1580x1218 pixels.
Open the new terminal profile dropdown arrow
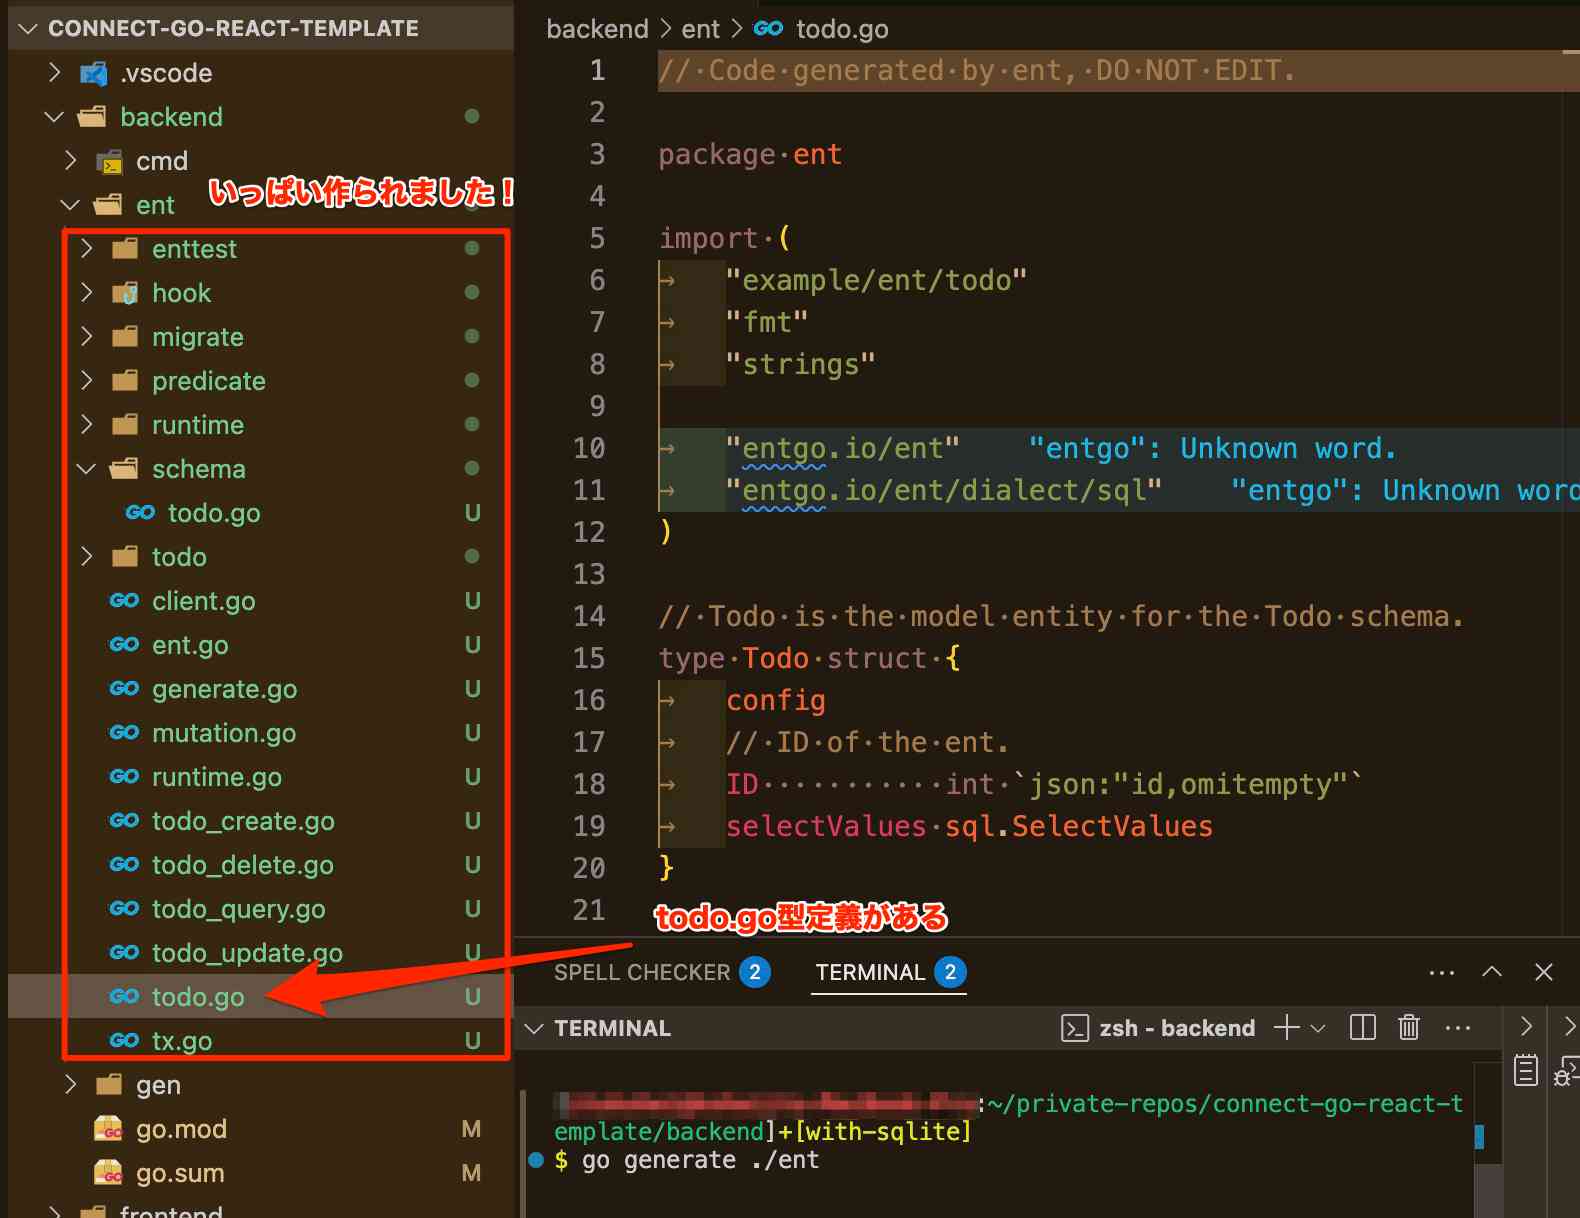(x=1318, y=1028)
